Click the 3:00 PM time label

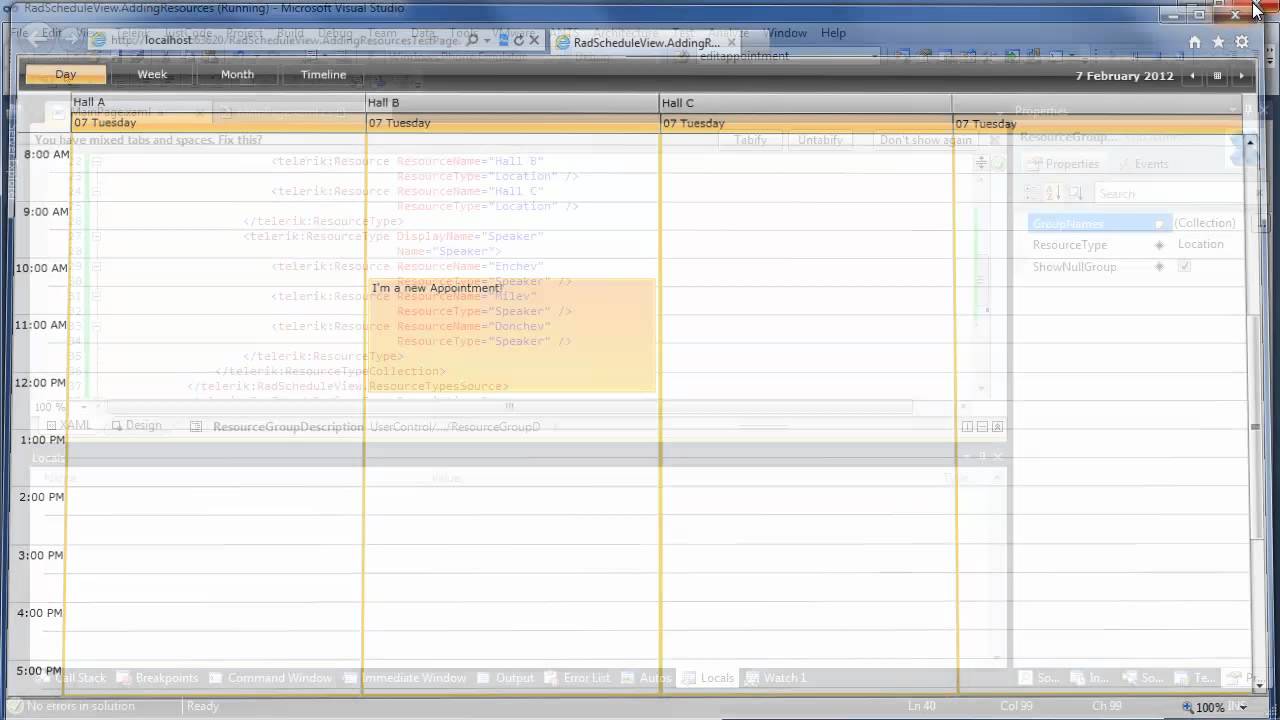[42, 555]
